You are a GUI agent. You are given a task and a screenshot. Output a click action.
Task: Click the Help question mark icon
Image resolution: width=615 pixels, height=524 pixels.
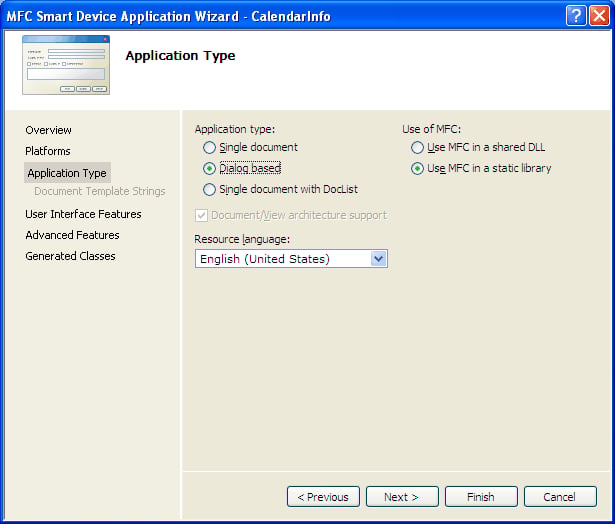(x=575, y=16)
